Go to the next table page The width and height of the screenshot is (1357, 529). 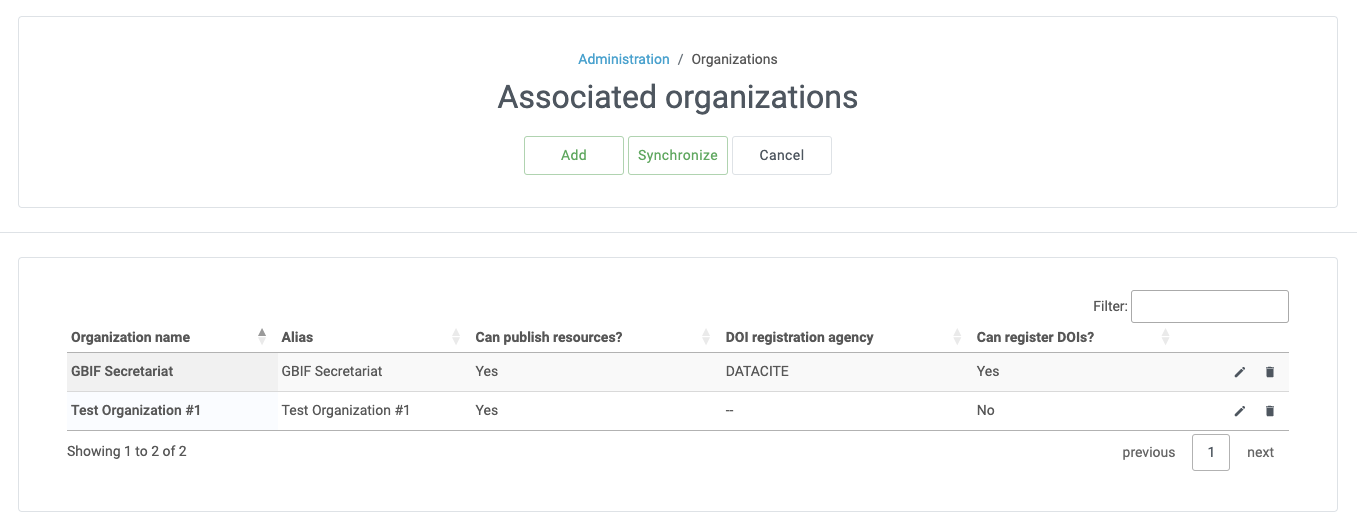[1260, 452]
